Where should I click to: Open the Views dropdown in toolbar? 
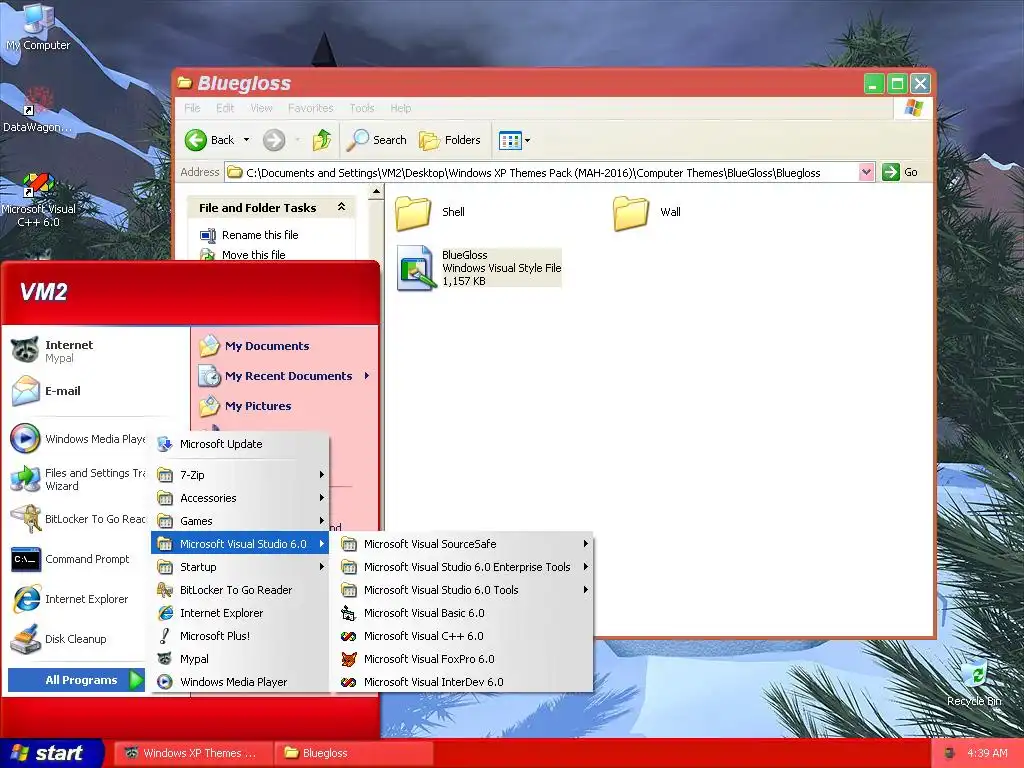[514, 140]
